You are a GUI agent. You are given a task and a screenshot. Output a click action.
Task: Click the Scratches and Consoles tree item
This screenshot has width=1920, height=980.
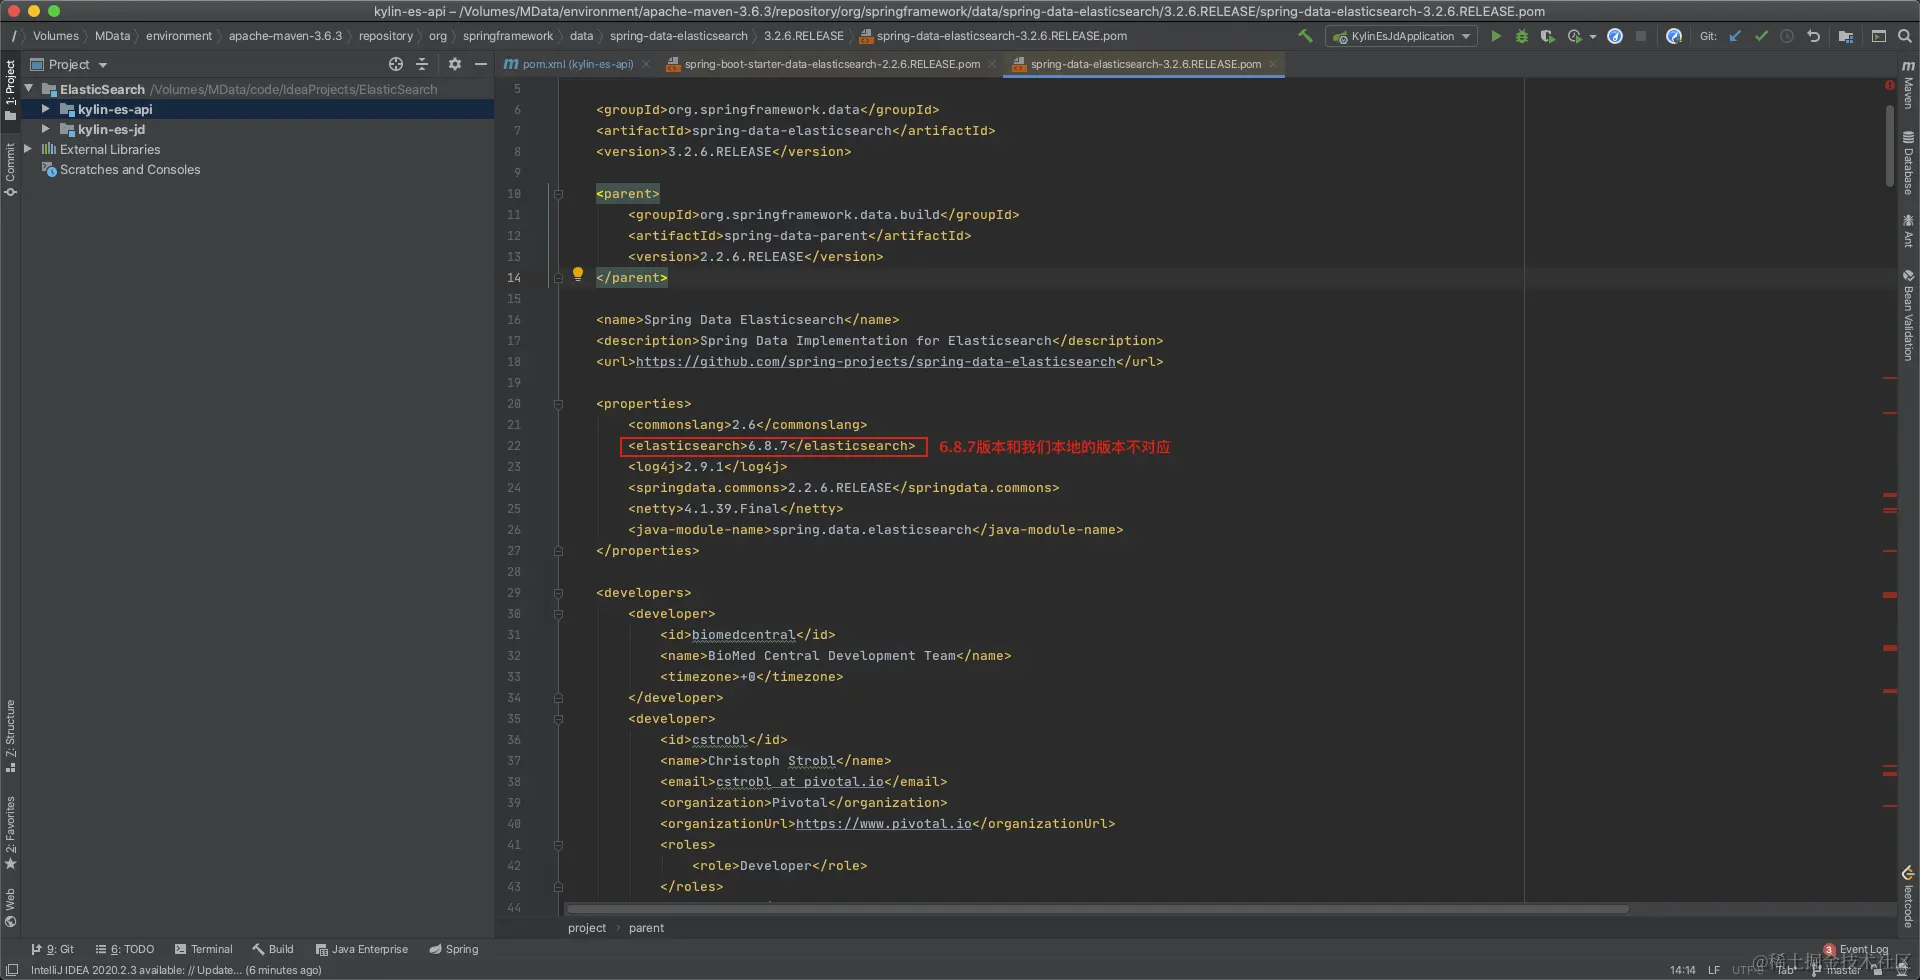click(x=130, y=169)
